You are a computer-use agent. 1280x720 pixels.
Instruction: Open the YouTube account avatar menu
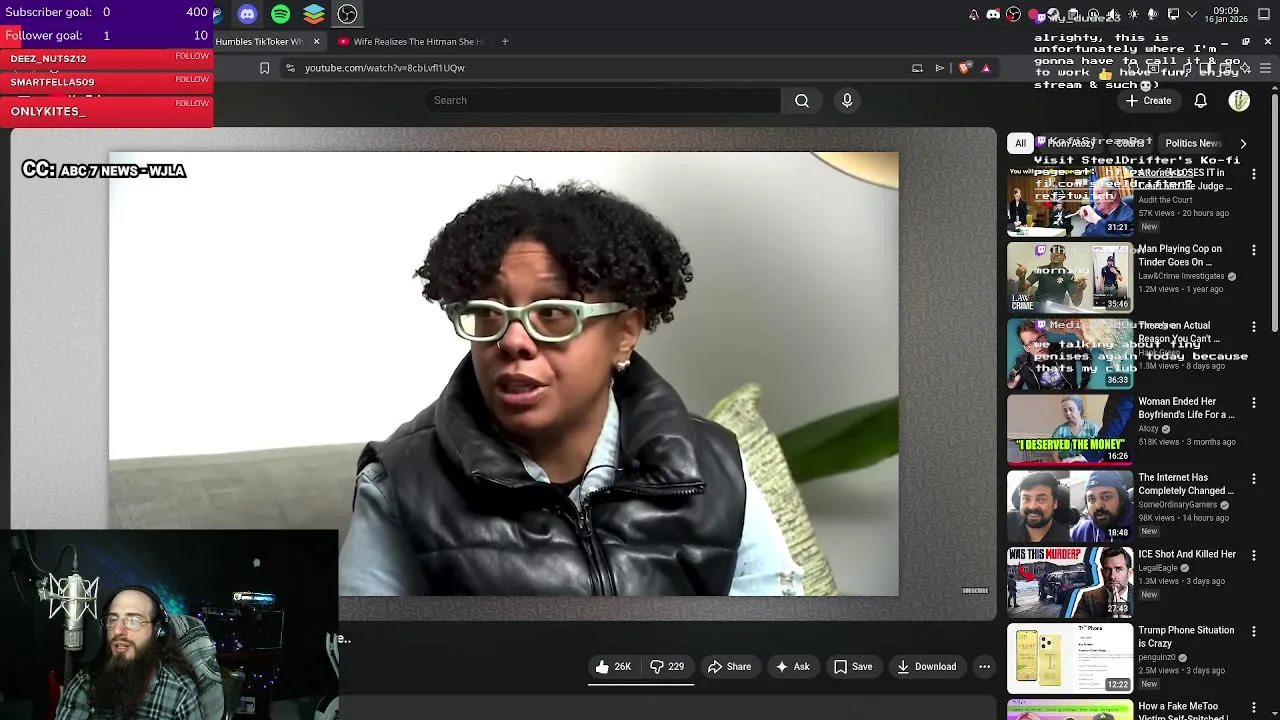coord(1239,100)
